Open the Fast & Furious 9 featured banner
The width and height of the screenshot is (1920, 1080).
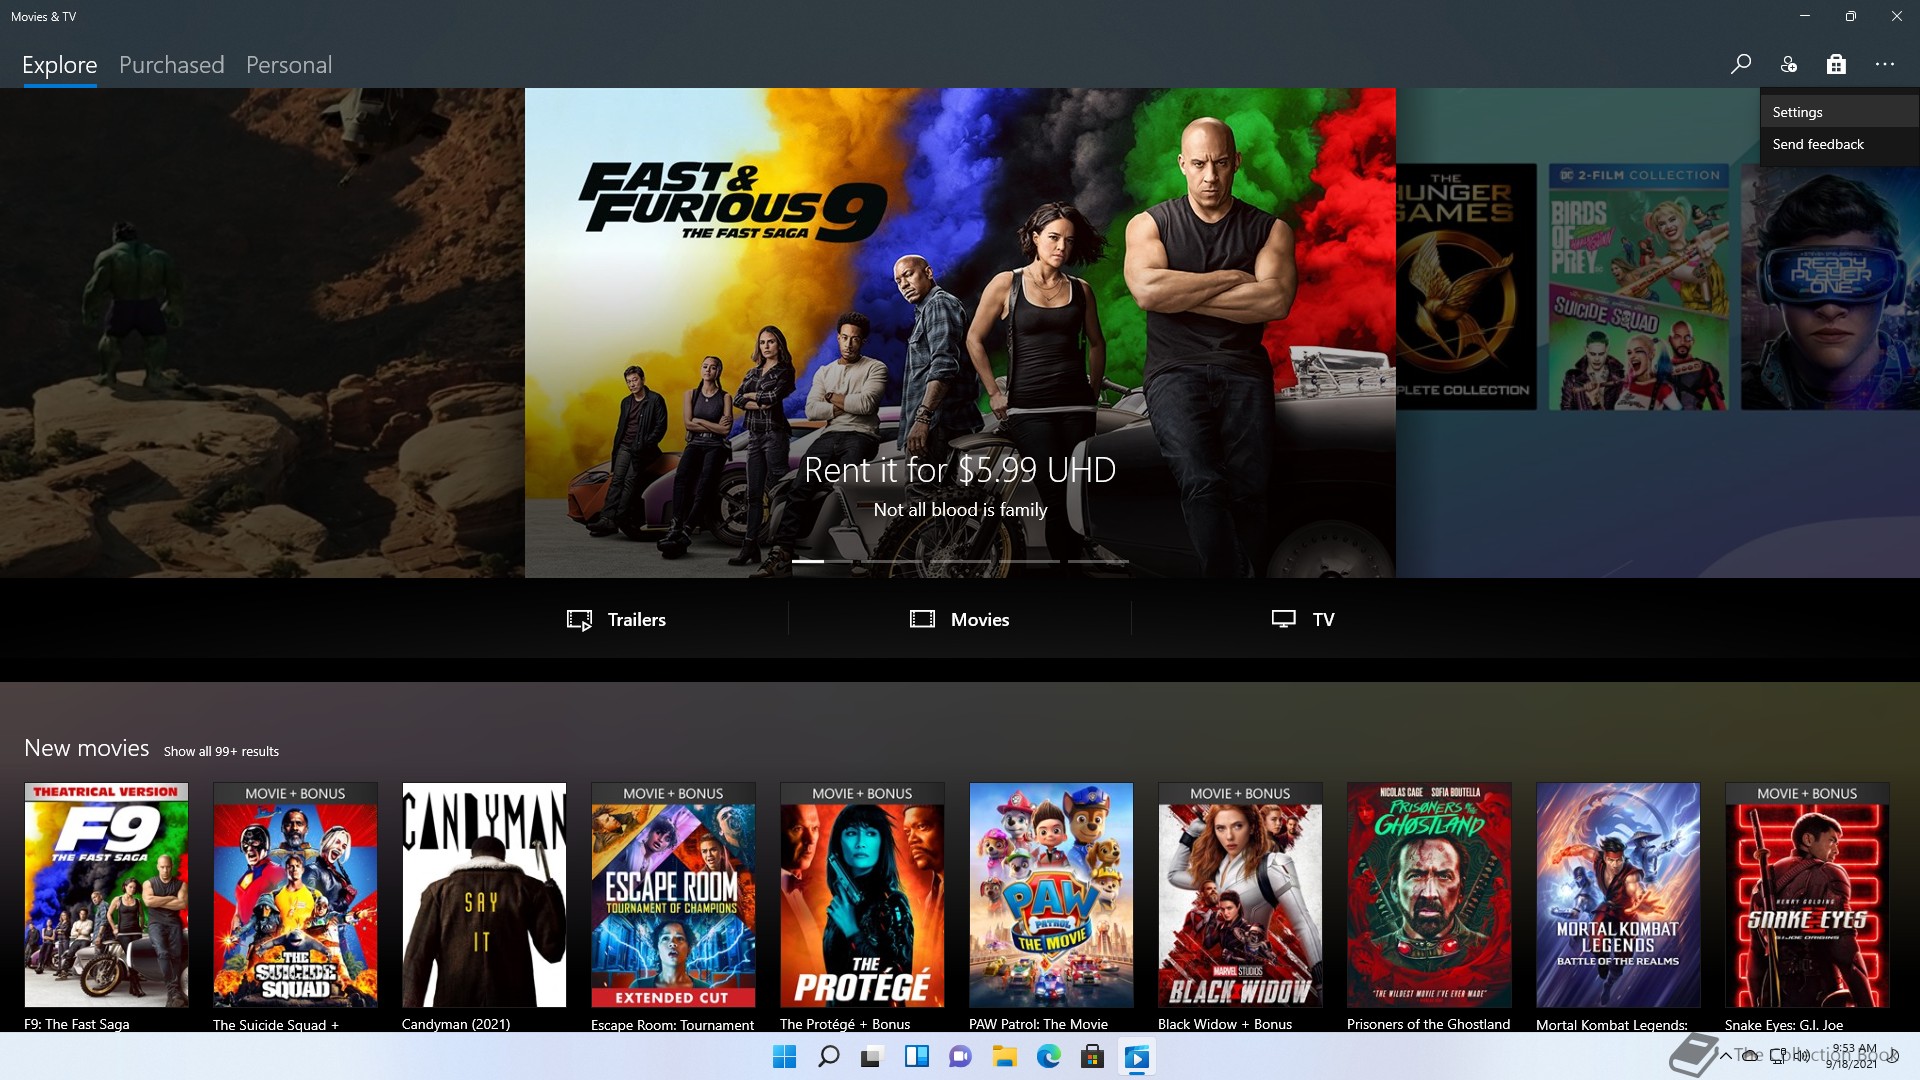click(x=960, y=332)
